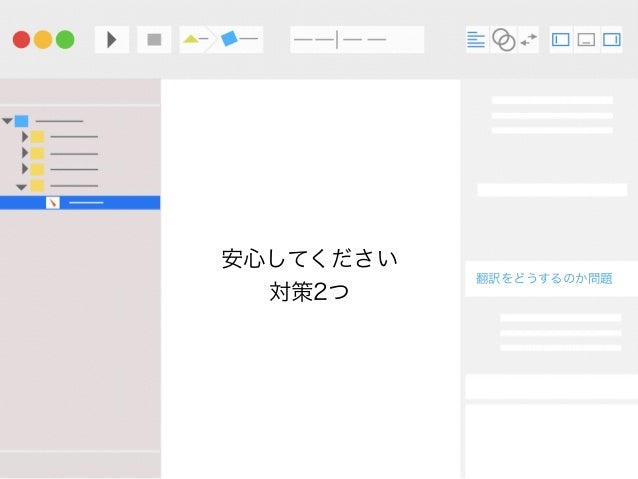Toggle the right inspector panel
This screenshot has height=479, width=638.
pos(612,40)
